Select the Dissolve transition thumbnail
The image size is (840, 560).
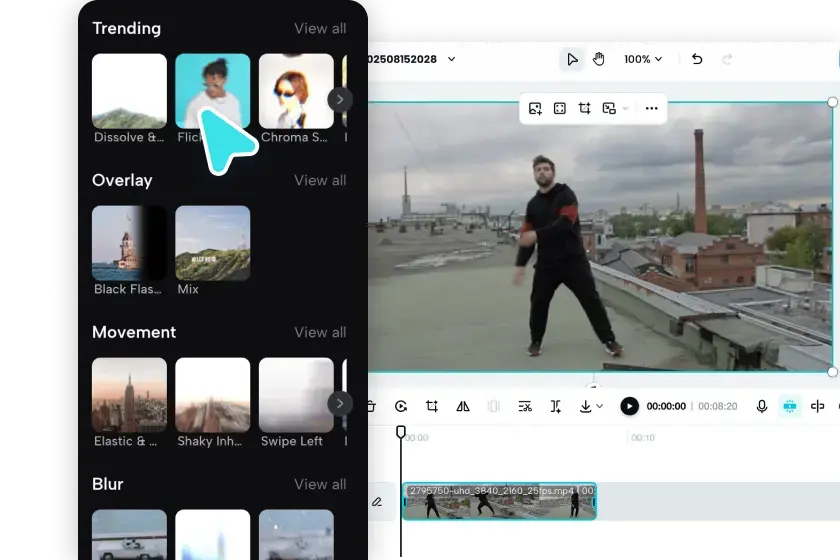pos(129,91)
